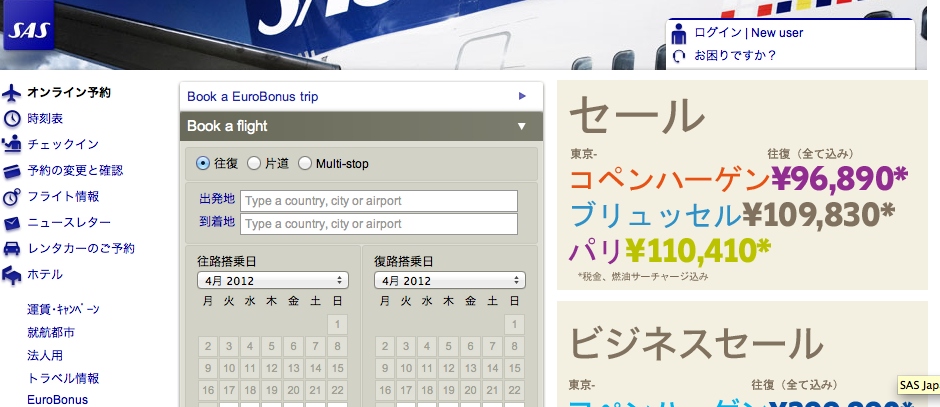Click the card icon for booking changes
Screen dimensions: 940x407
(x=11, y=171)
